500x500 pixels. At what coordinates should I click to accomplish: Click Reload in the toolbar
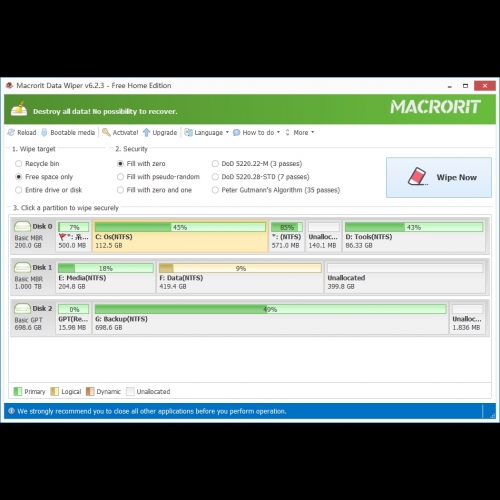pyautogui.click(x=22, y=132)
